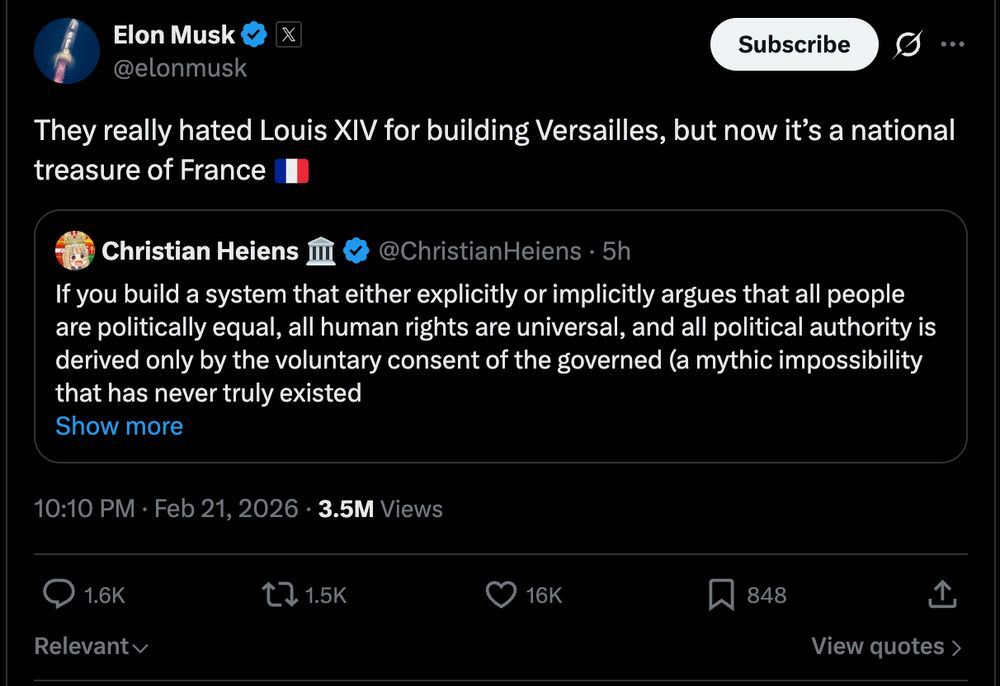The image size is (1000, 686).
Task: Expand quoted post with Show more
Action: click(119, 426)
